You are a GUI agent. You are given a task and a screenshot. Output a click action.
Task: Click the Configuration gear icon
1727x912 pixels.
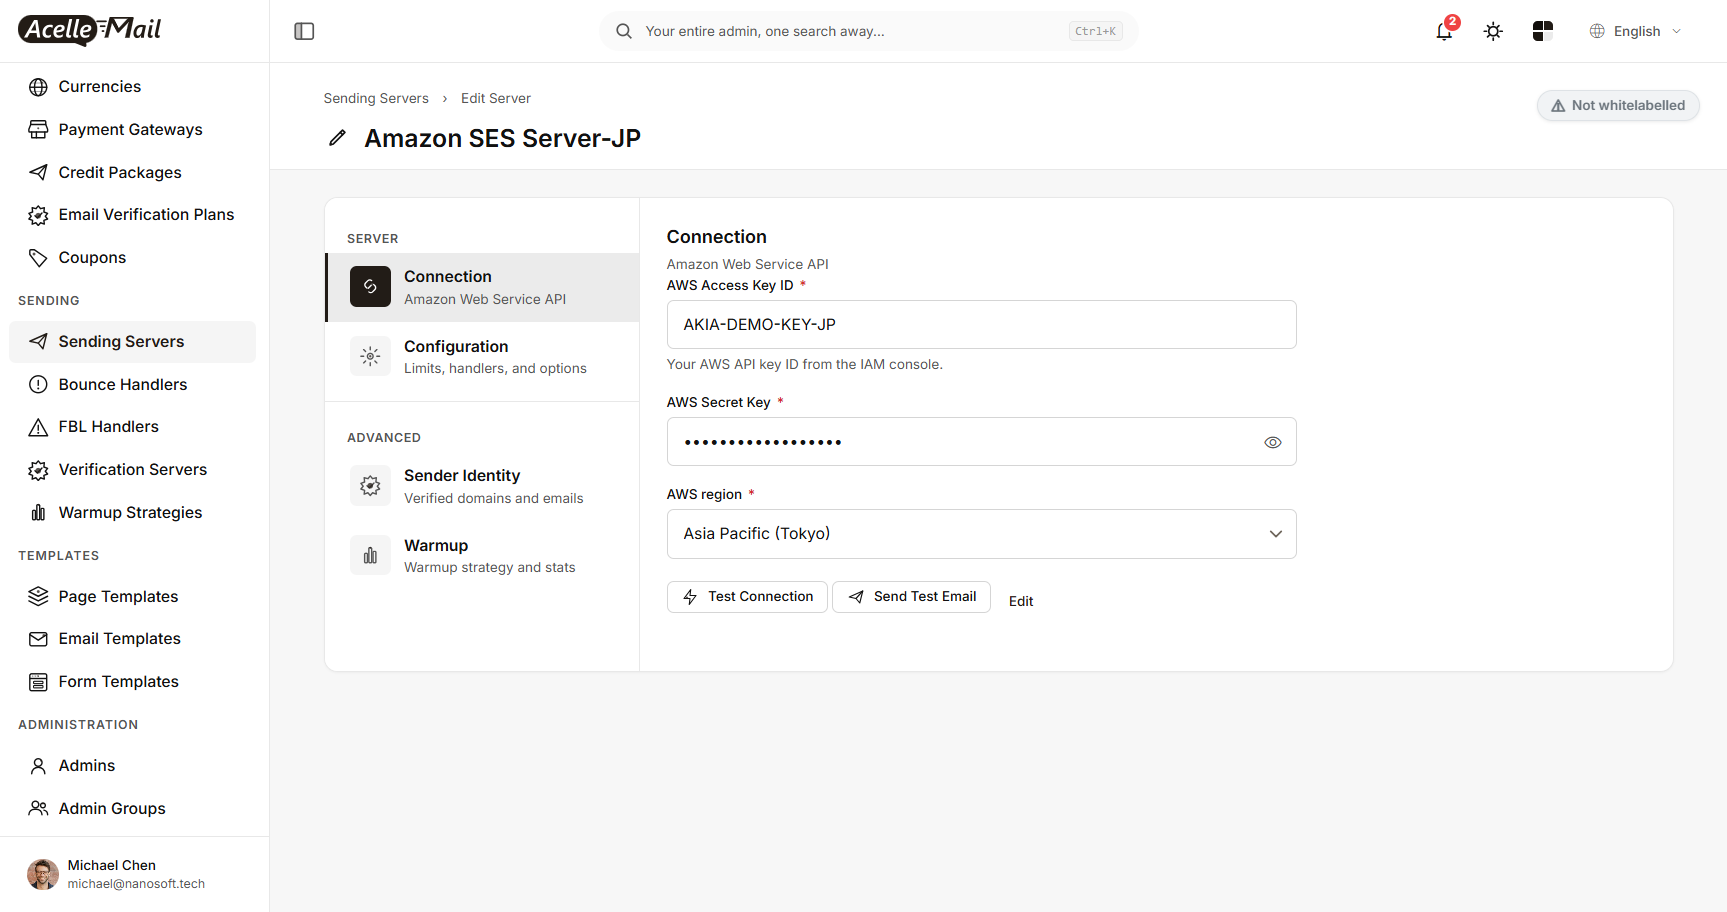pyautogui.click(x=370, y=356)
